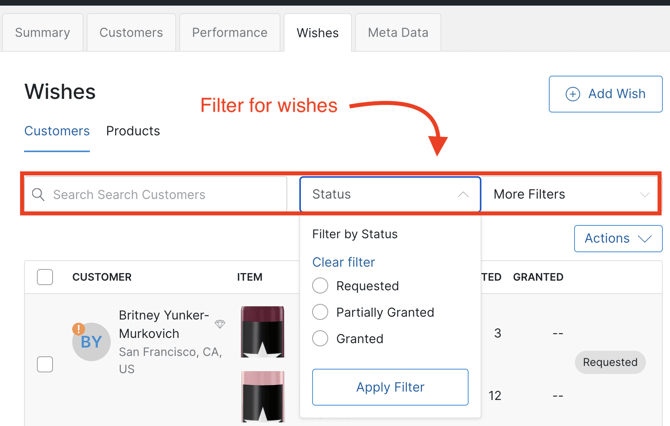Click the orange alert badge on avatar
Image resolution: width=670 pixels, height=426 pixels.
(78, 329)
